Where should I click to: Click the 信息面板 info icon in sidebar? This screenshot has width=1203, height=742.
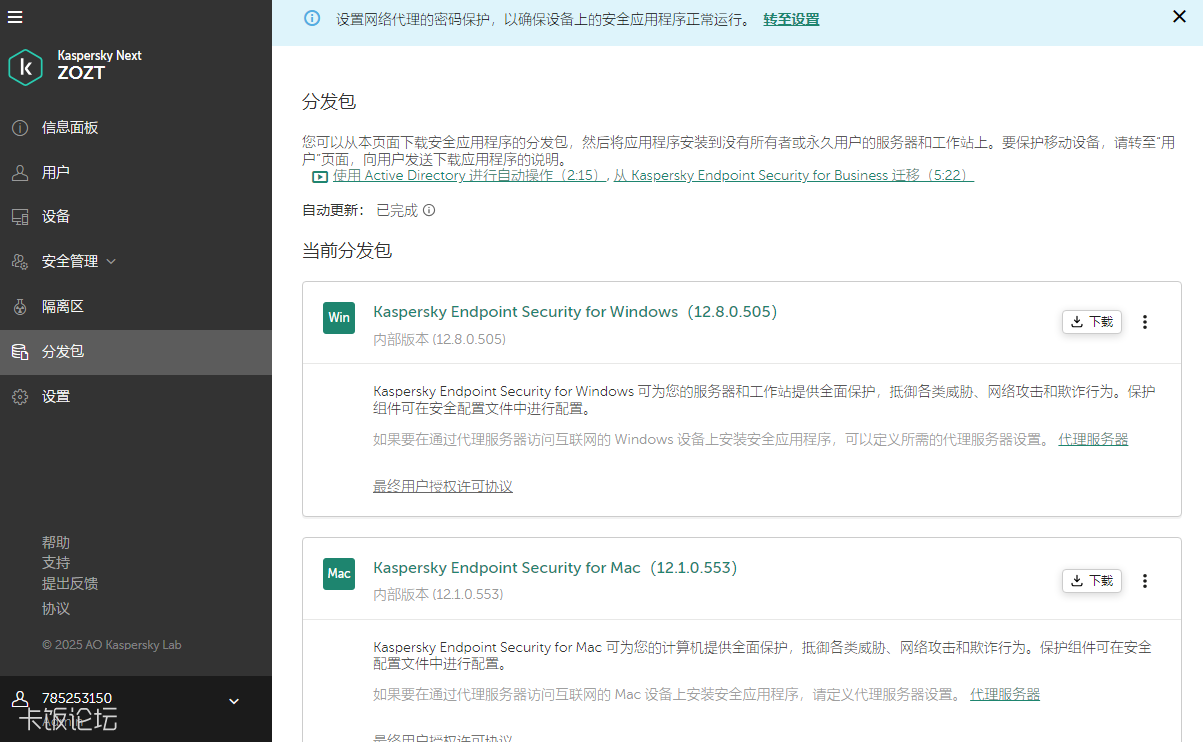pyautogui.click(x=20, y=128)
